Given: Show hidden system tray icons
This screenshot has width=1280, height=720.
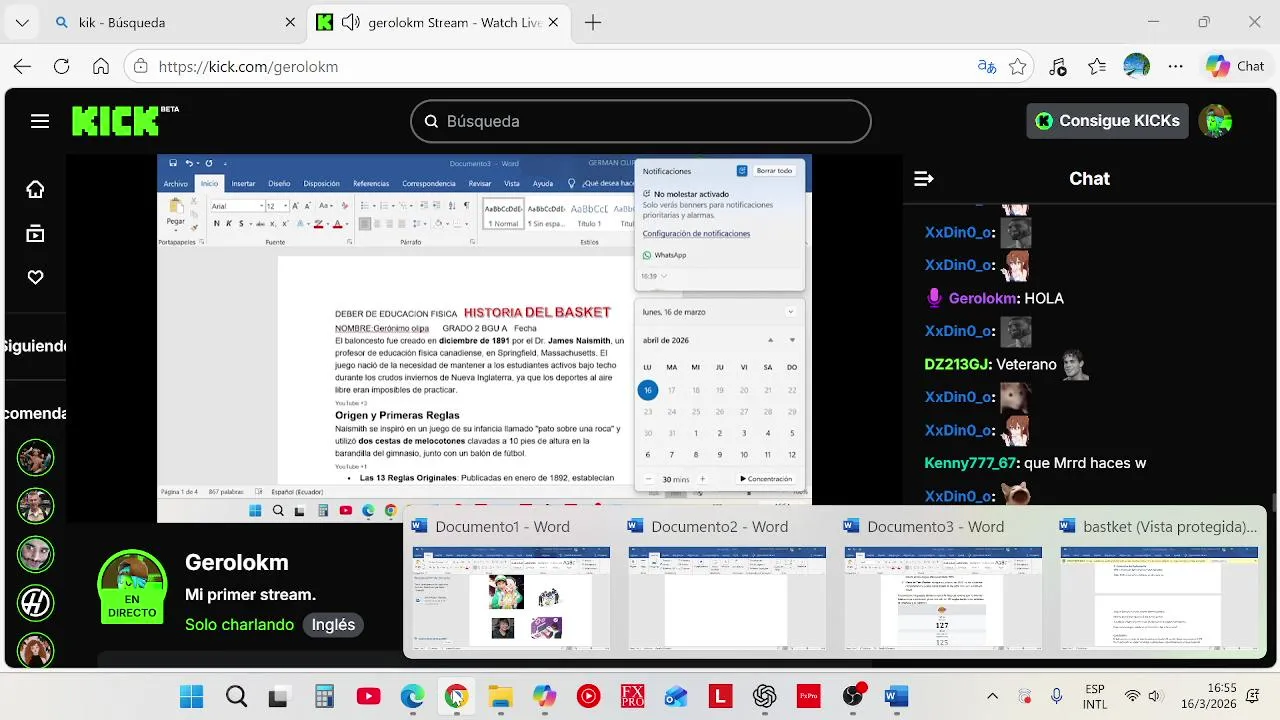Looking at the screenshot, I should pyautogui.click(x=992, y=696).
